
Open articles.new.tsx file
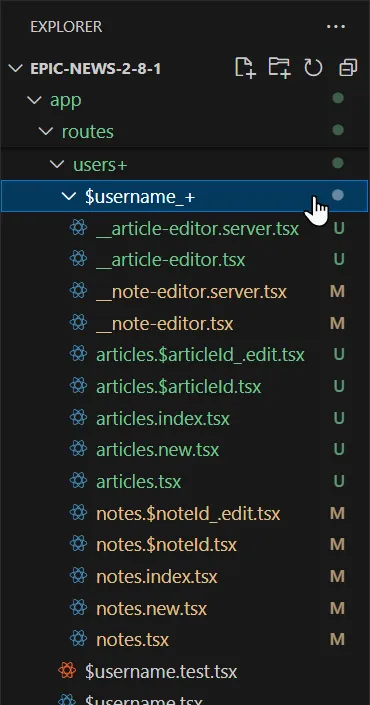point(158,450)
